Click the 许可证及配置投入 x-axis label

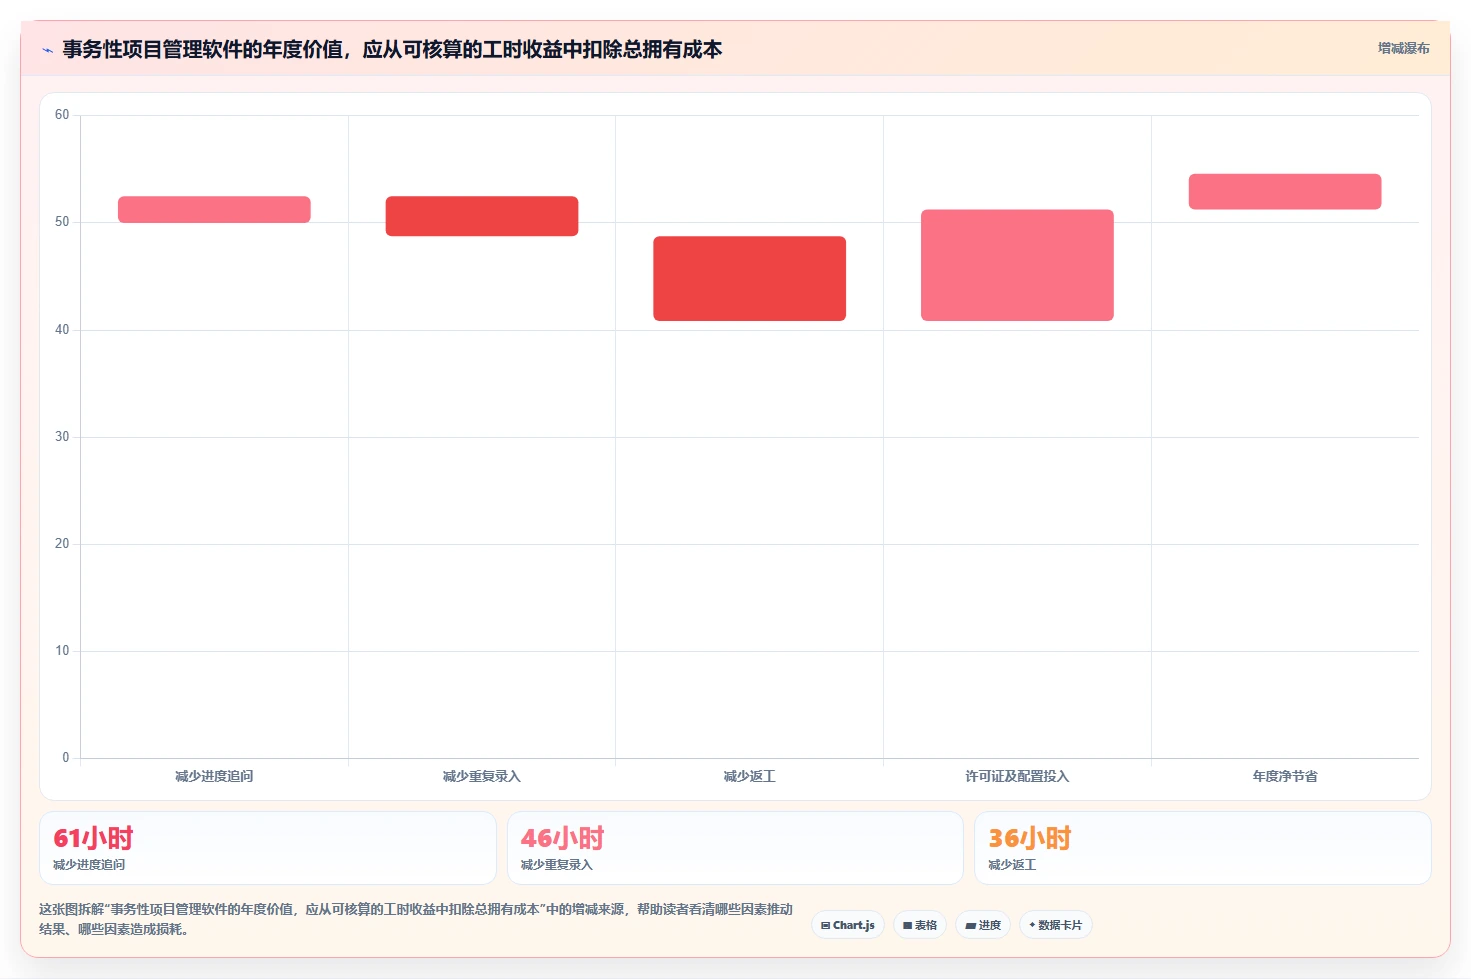(1017, 776)
